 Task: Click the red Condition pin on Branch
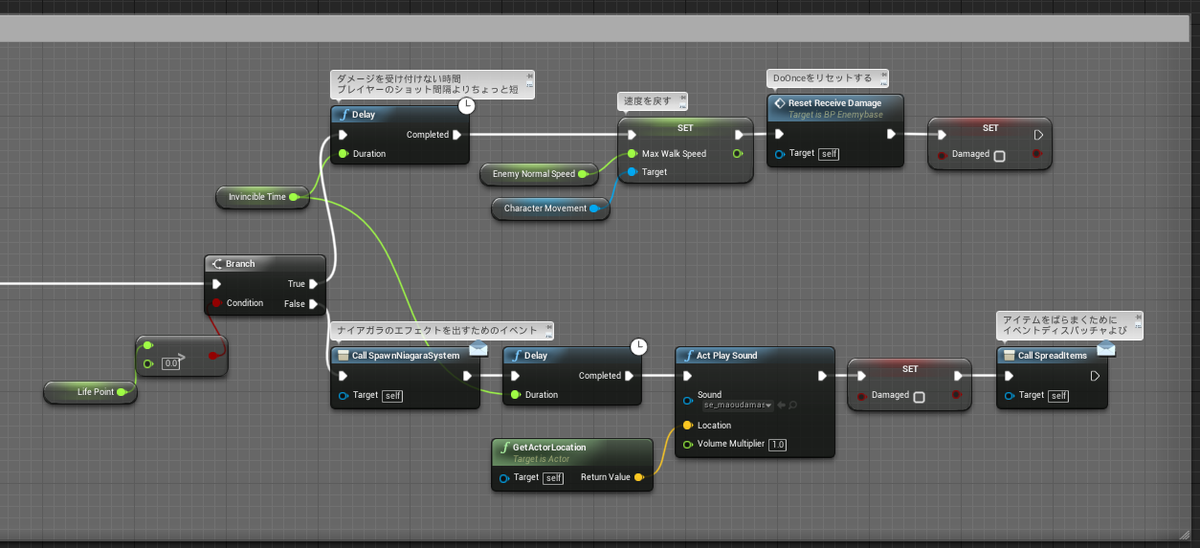click(x=216, y=303)
